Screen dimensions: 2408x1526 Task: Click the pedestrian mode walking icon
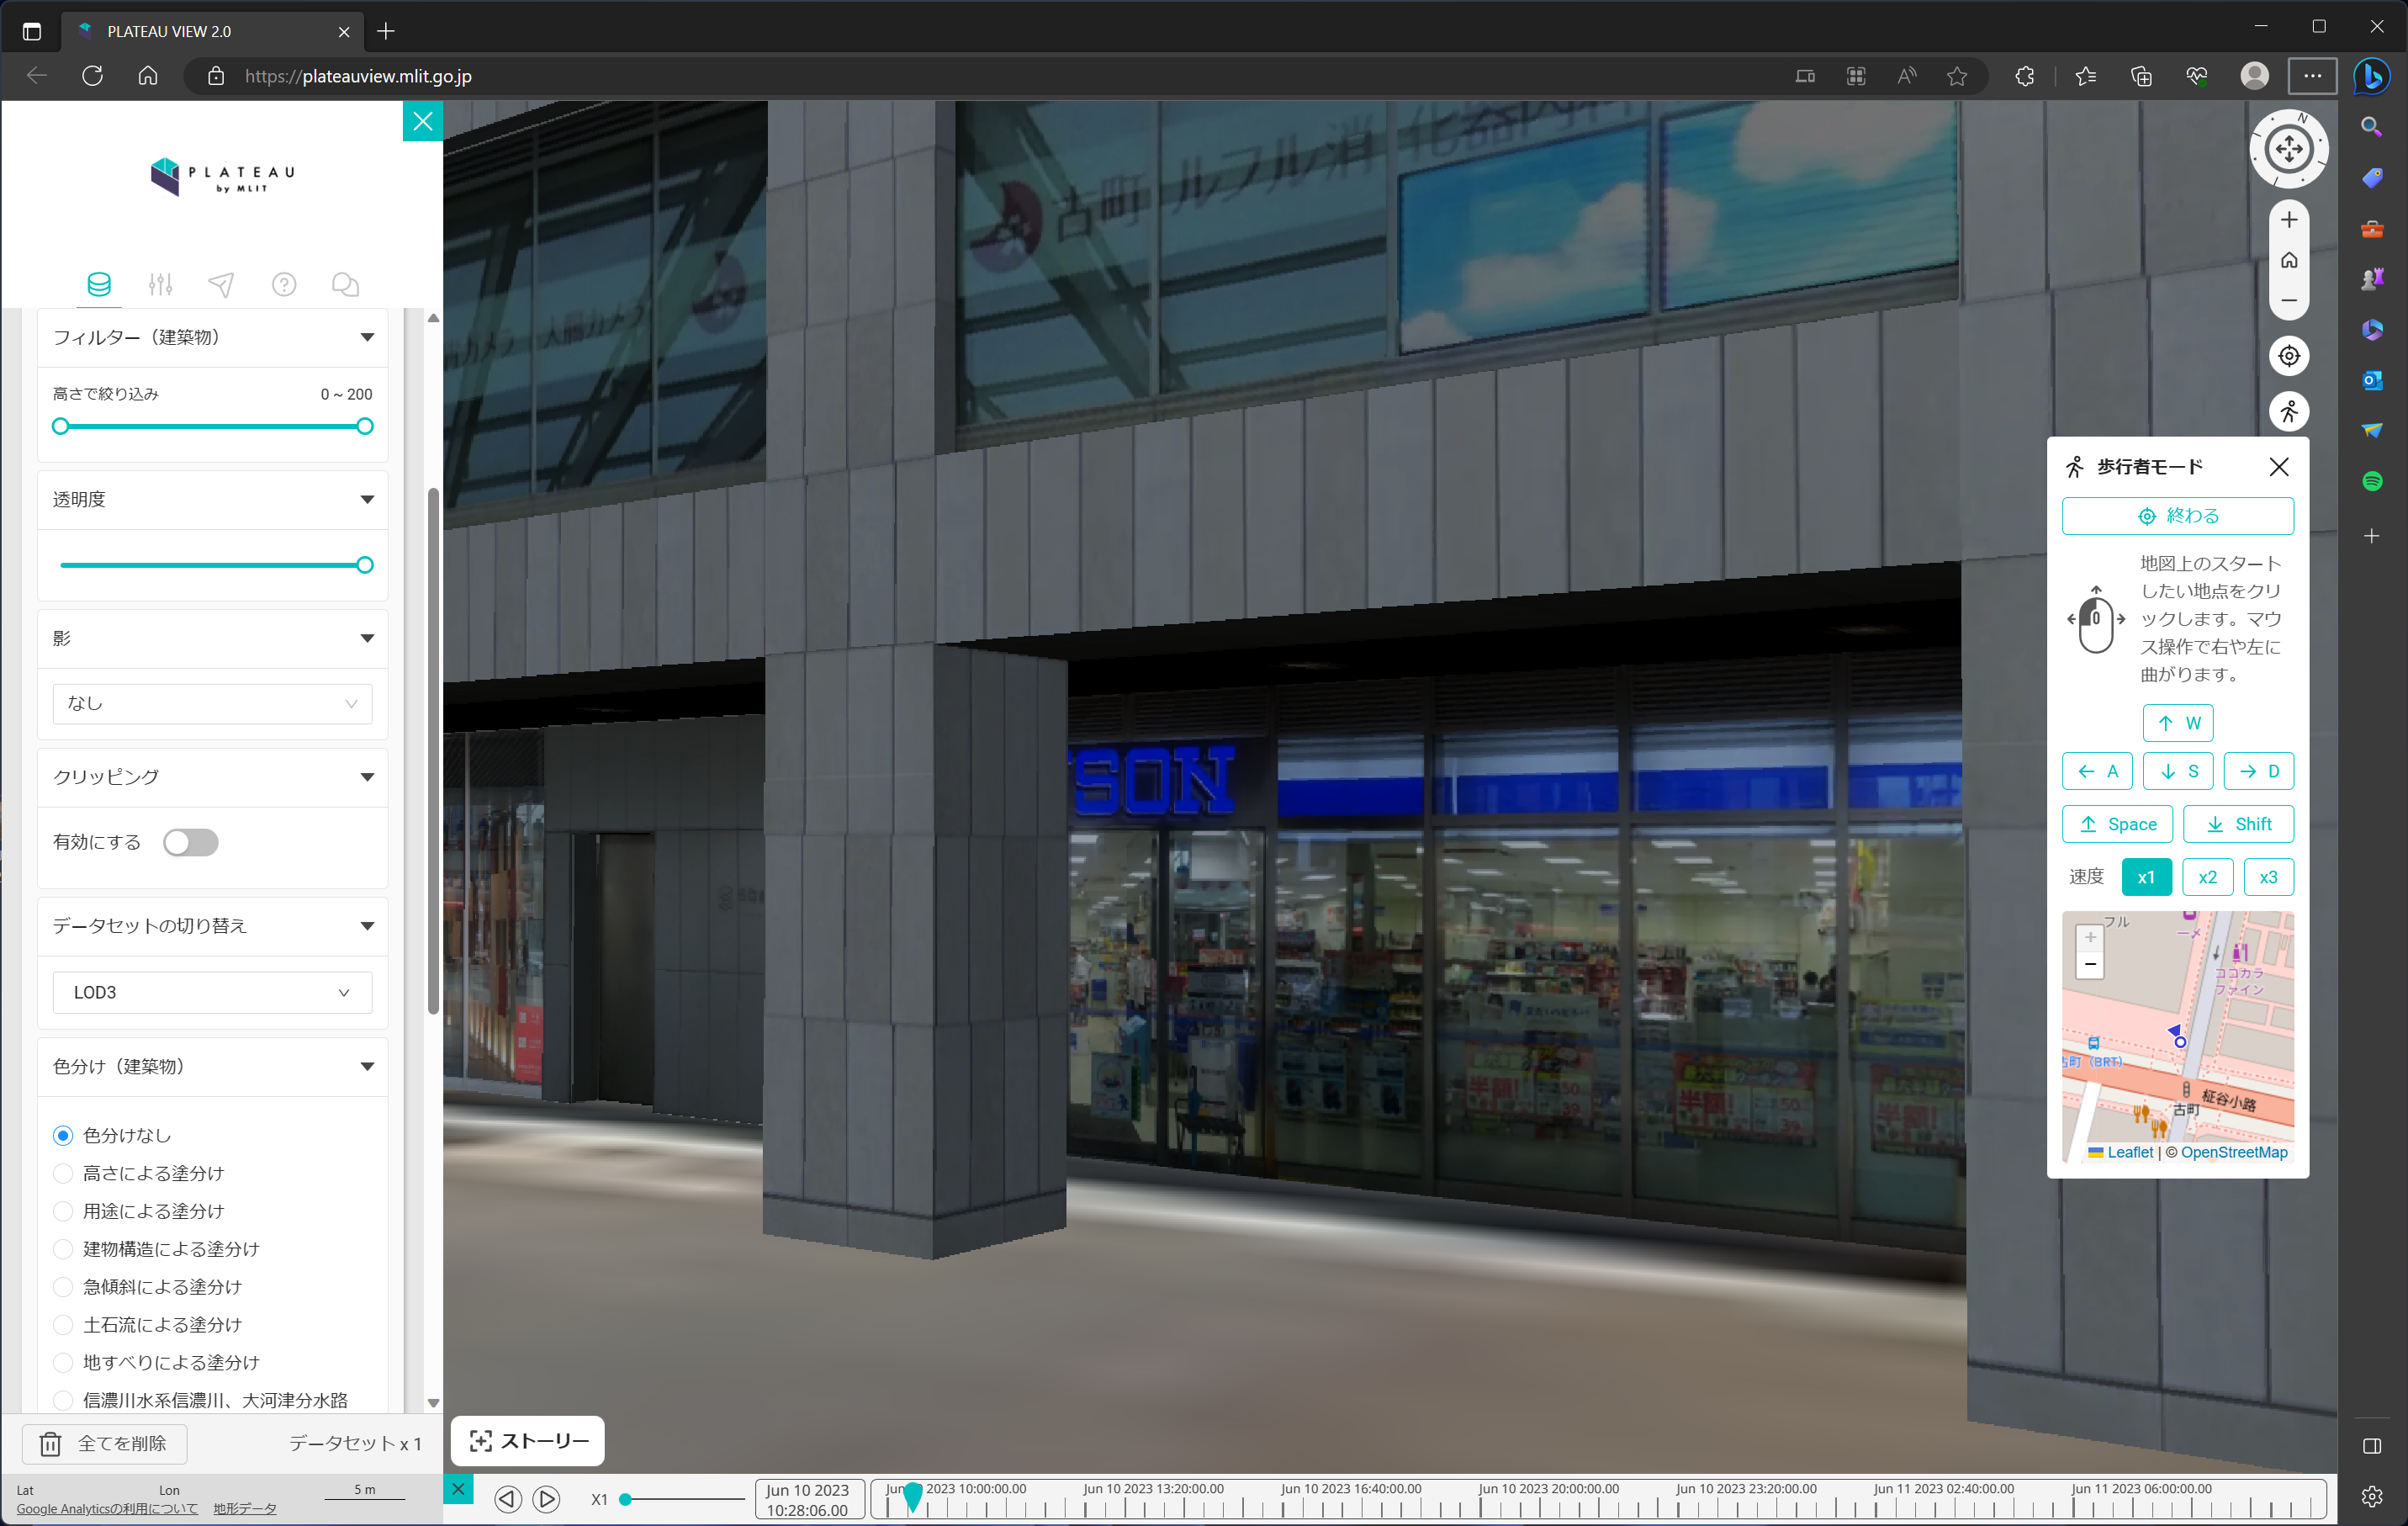coord(2290,411)
